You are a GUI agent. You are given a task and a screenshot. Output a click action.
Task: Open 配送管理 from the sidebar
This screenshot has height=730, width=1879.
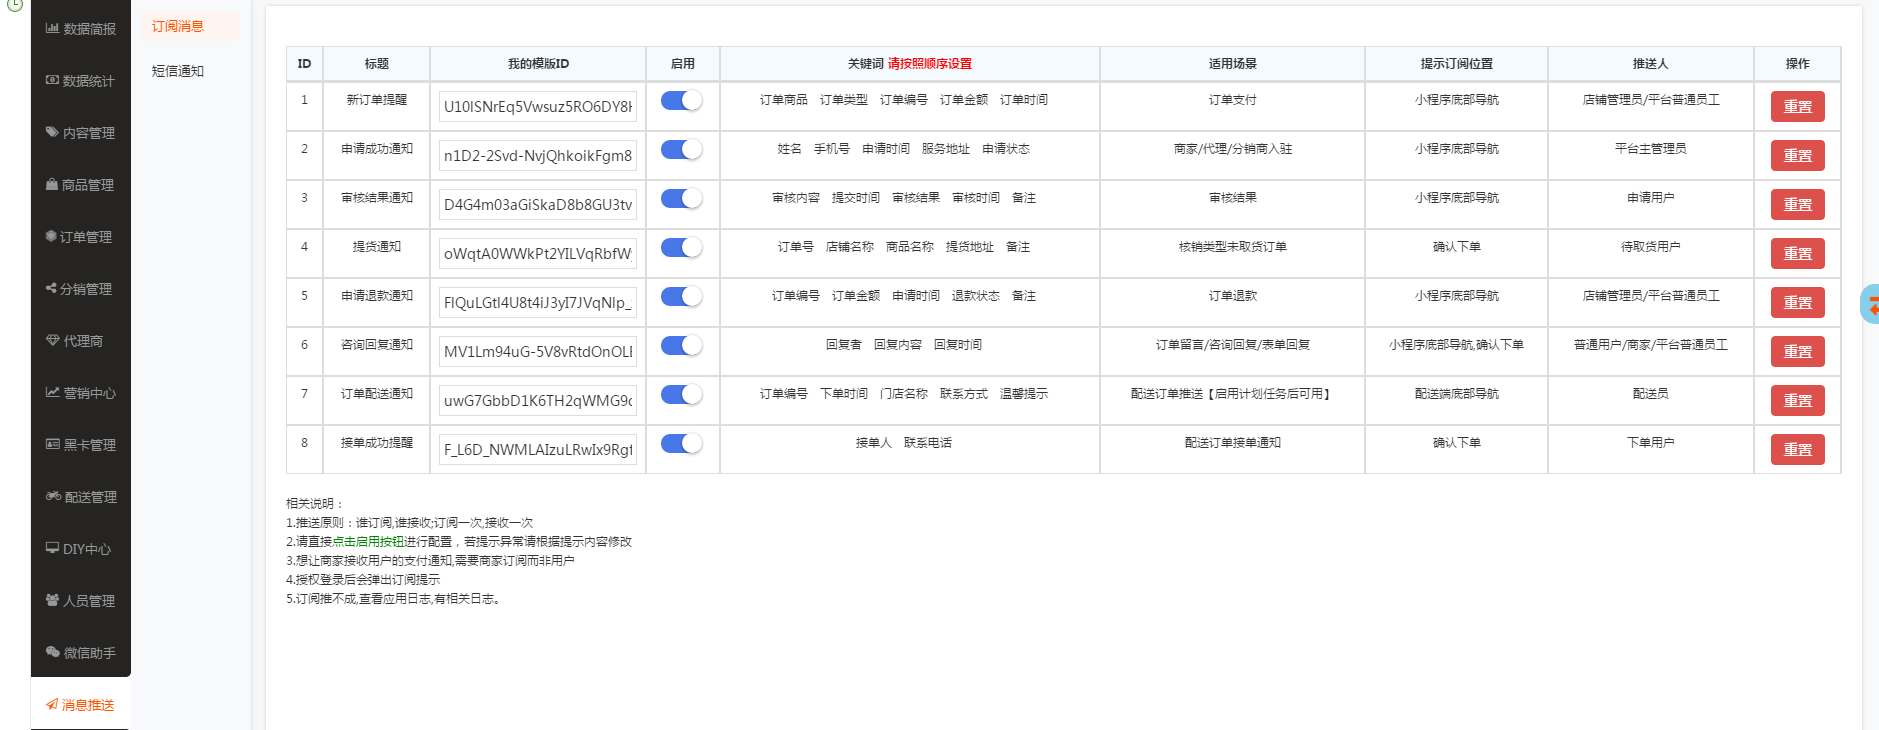point(81,497)
